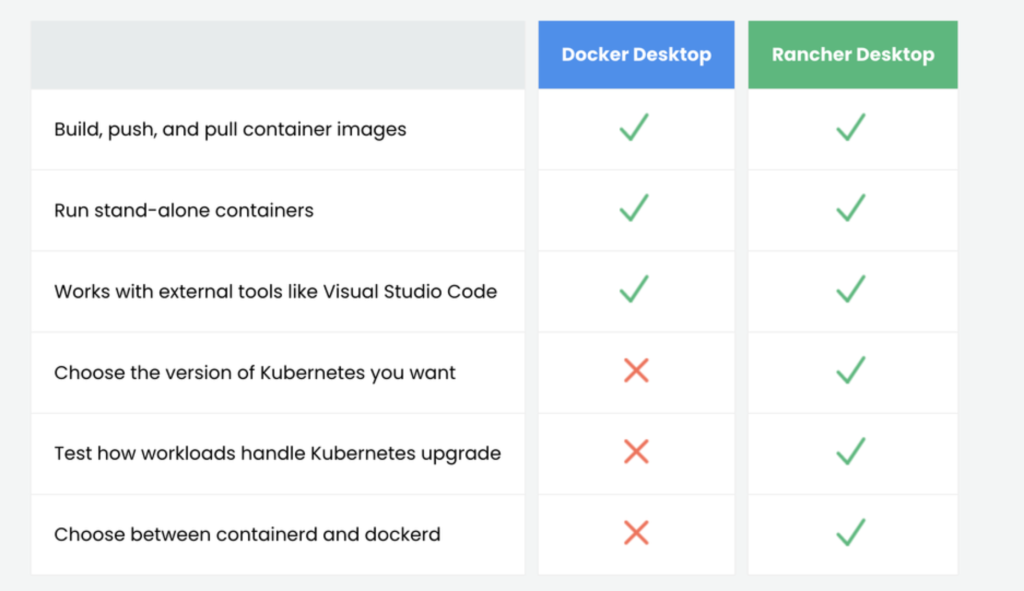Click Docker Desktop checkmark for Build, push, pull images
The height and width of the screenshot is (591, 1024).
[x=634, y=128]
